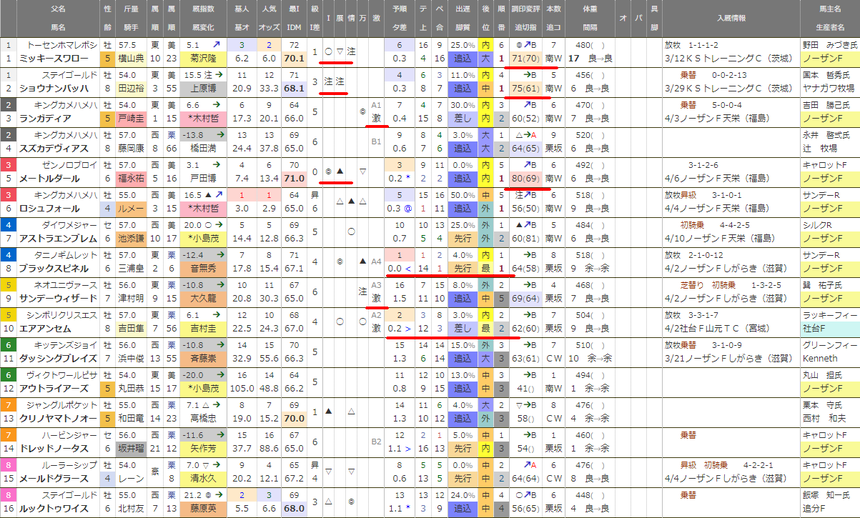Select the jockey 戸崎圭 cell

131,119
